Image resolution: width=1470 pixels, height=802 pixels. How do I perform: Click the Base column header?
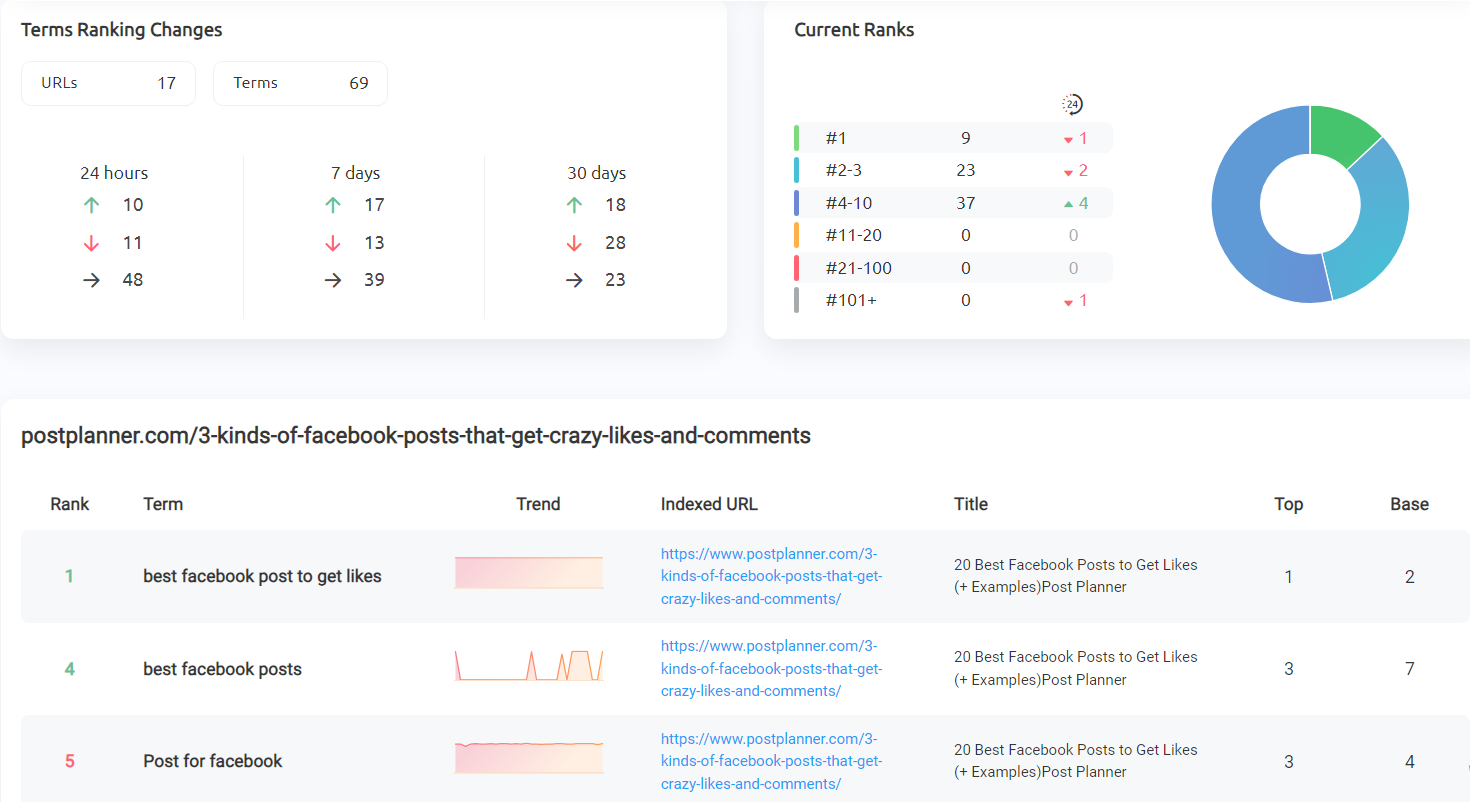click(x=1409, y=504)
